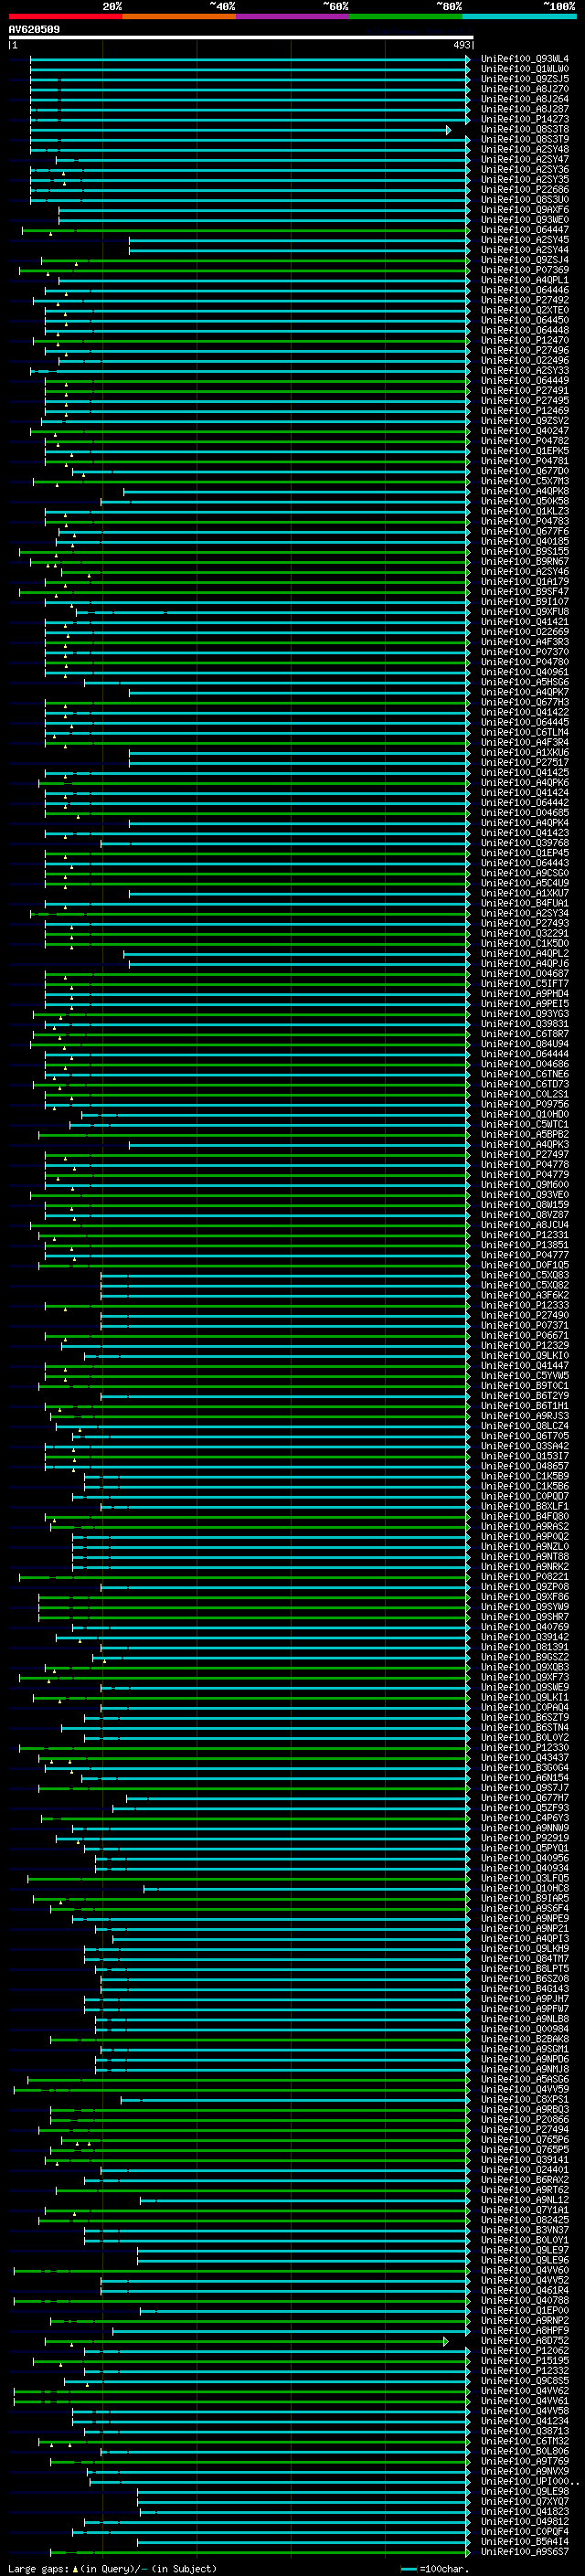Image resolution: width=585 pixels, height=2576 pixels.
Task: Click the red 20% identity legend bar
Action: (x=65, y=16)
